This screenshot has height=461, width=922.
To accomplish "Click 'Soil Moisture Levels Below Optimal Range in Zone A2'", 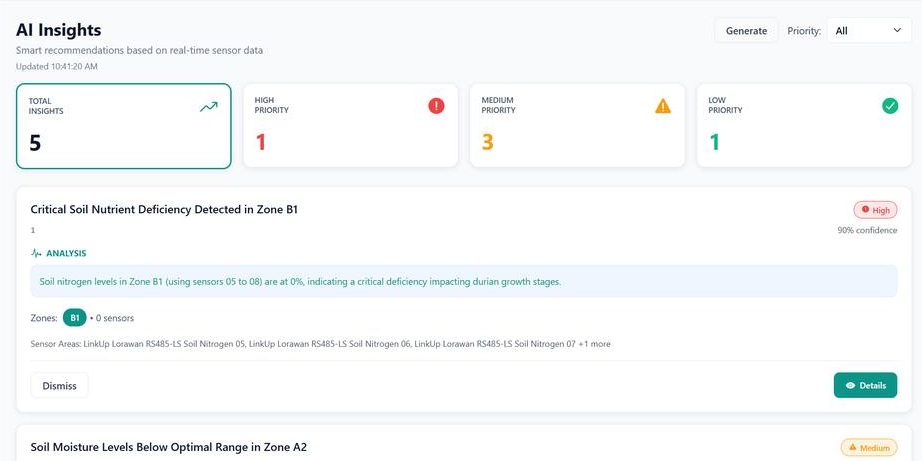I will click(169, 447).
